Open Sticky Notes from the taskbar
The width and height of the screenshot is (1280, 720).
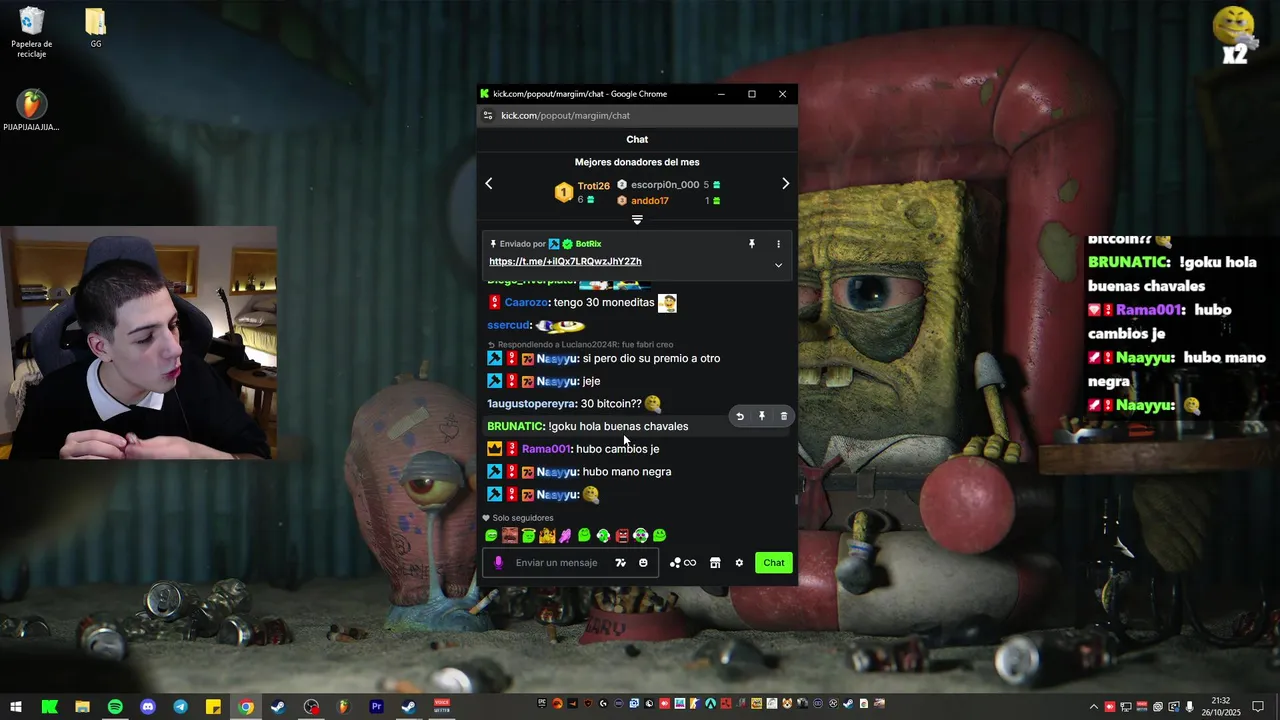(x=213, y=707)
